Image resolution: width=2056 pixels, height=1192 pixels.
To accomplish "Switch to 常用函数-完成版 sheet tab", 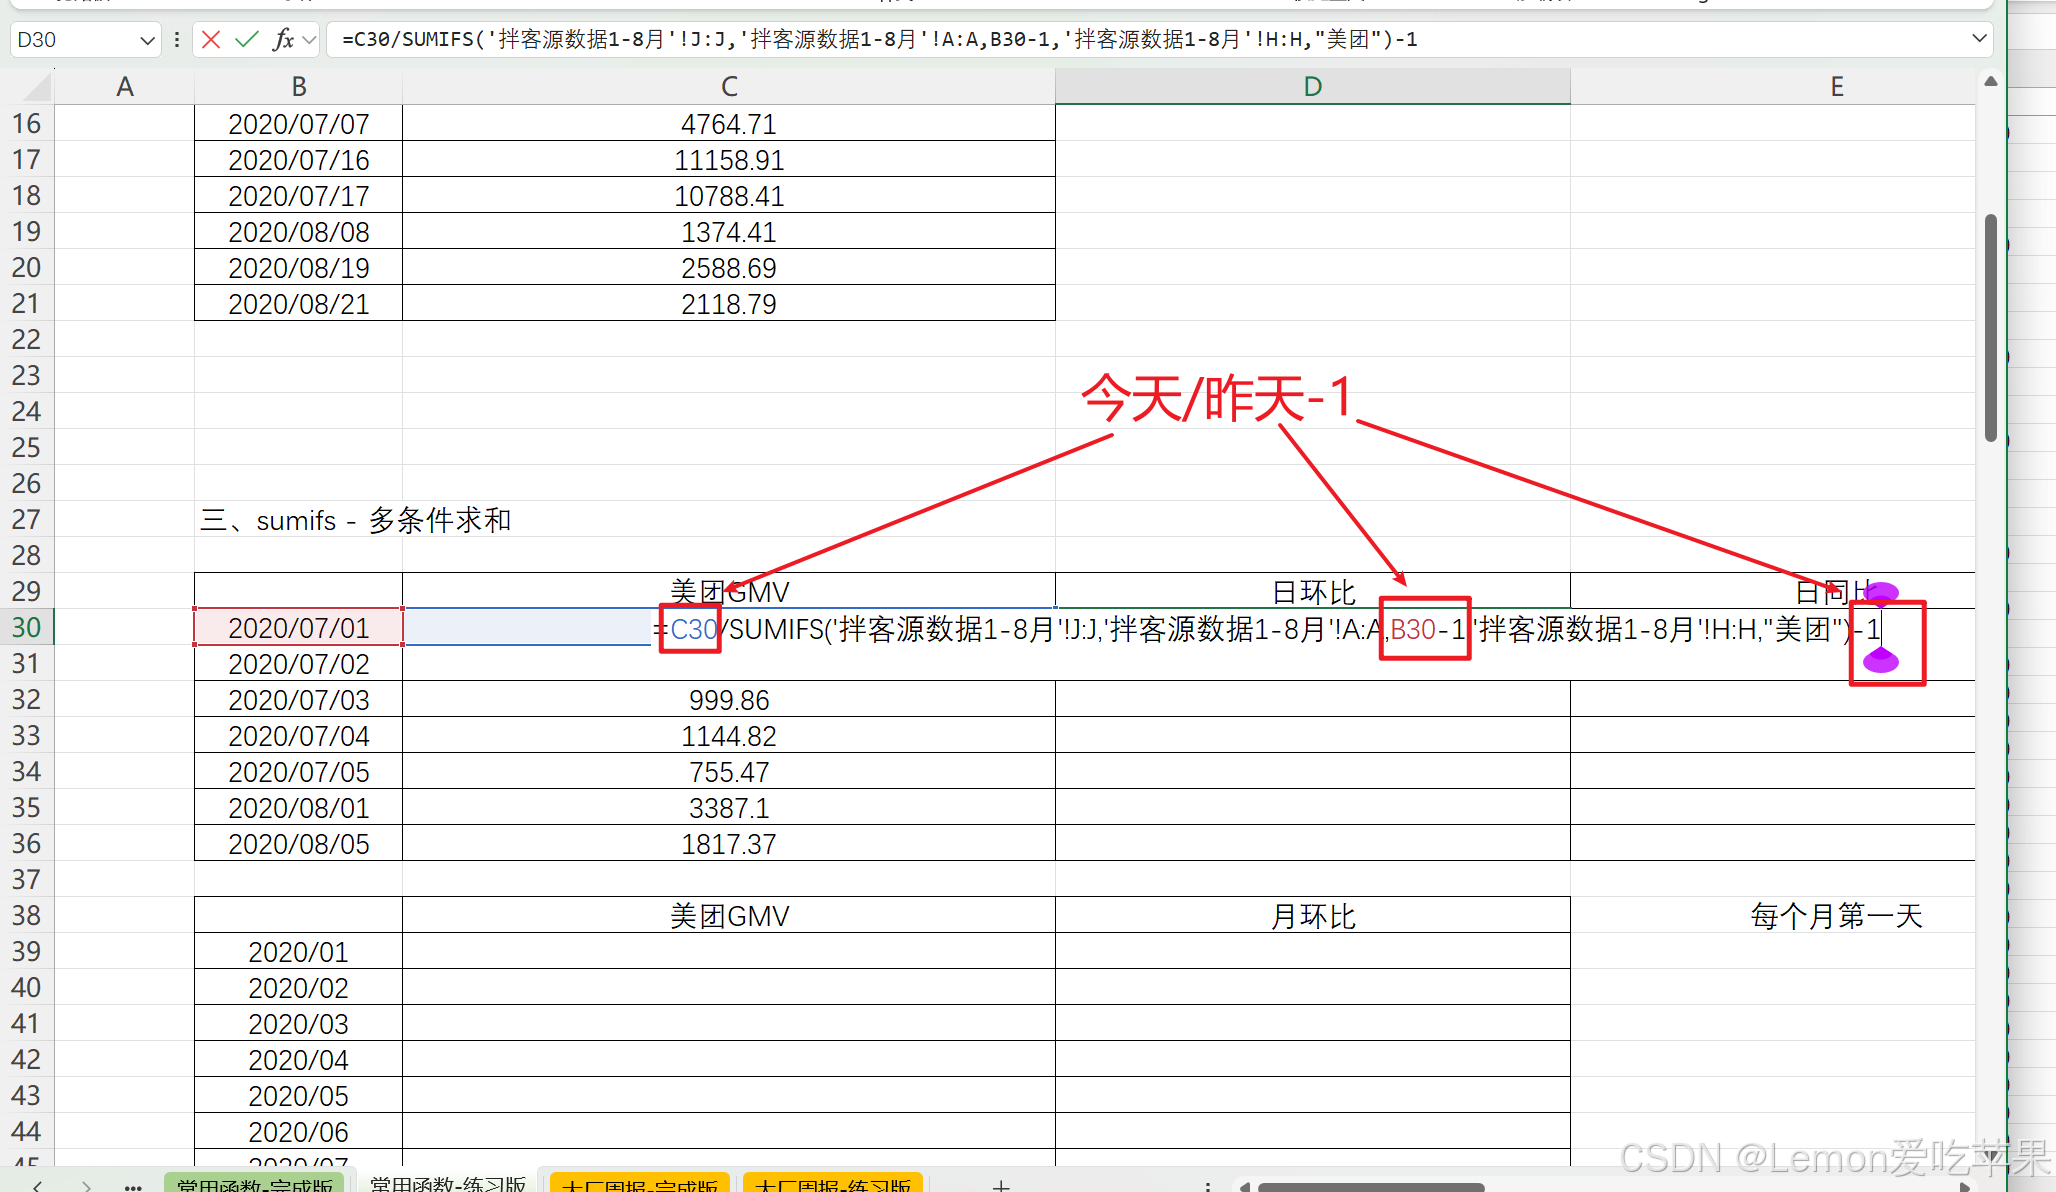I will (255, 1184).
